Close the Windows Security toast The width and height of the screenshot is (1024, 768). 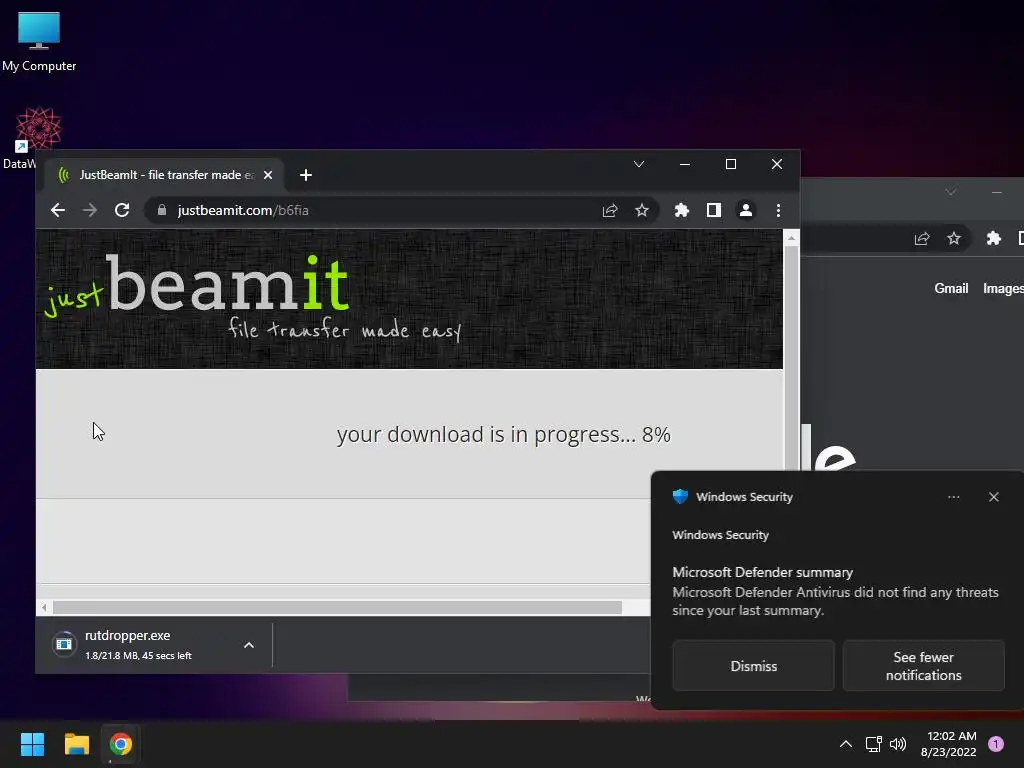pyautogui.click(x=994, y=497)
